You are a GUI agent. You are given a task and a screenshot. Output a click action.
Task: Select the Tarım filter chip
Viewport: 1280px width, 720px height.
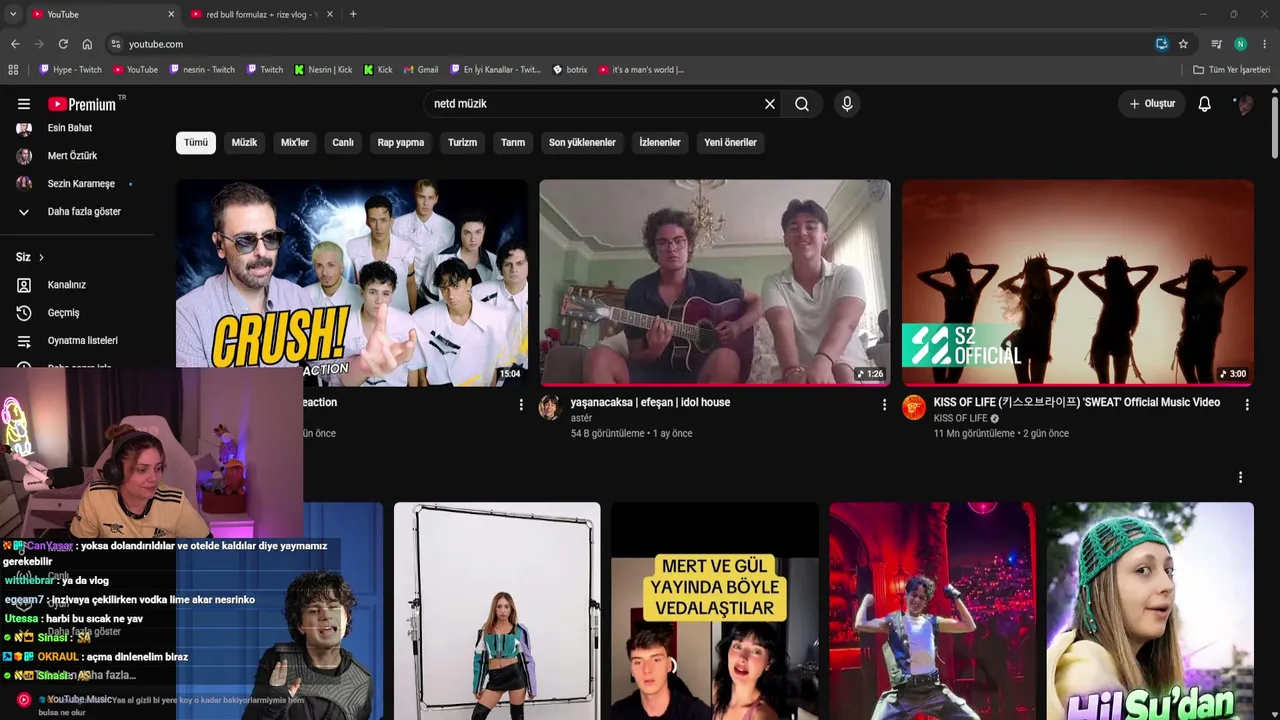[x=513, y=143]
